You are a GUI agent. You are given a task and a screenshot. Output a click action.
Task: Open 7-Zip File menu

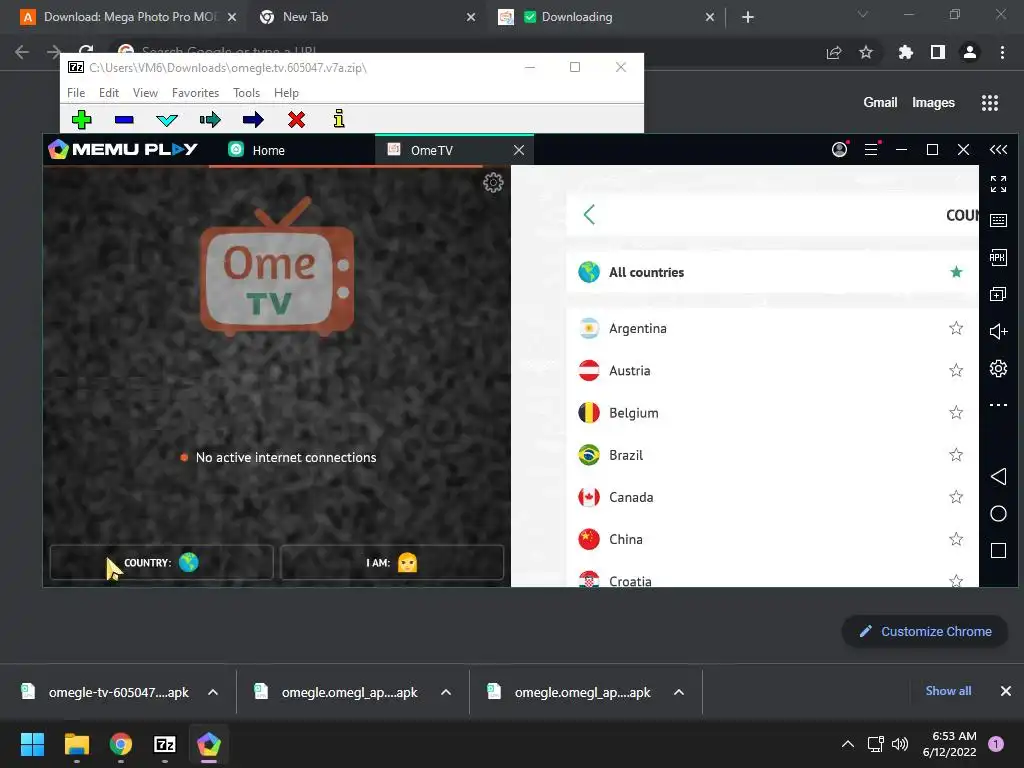click(x=76, y=93)
